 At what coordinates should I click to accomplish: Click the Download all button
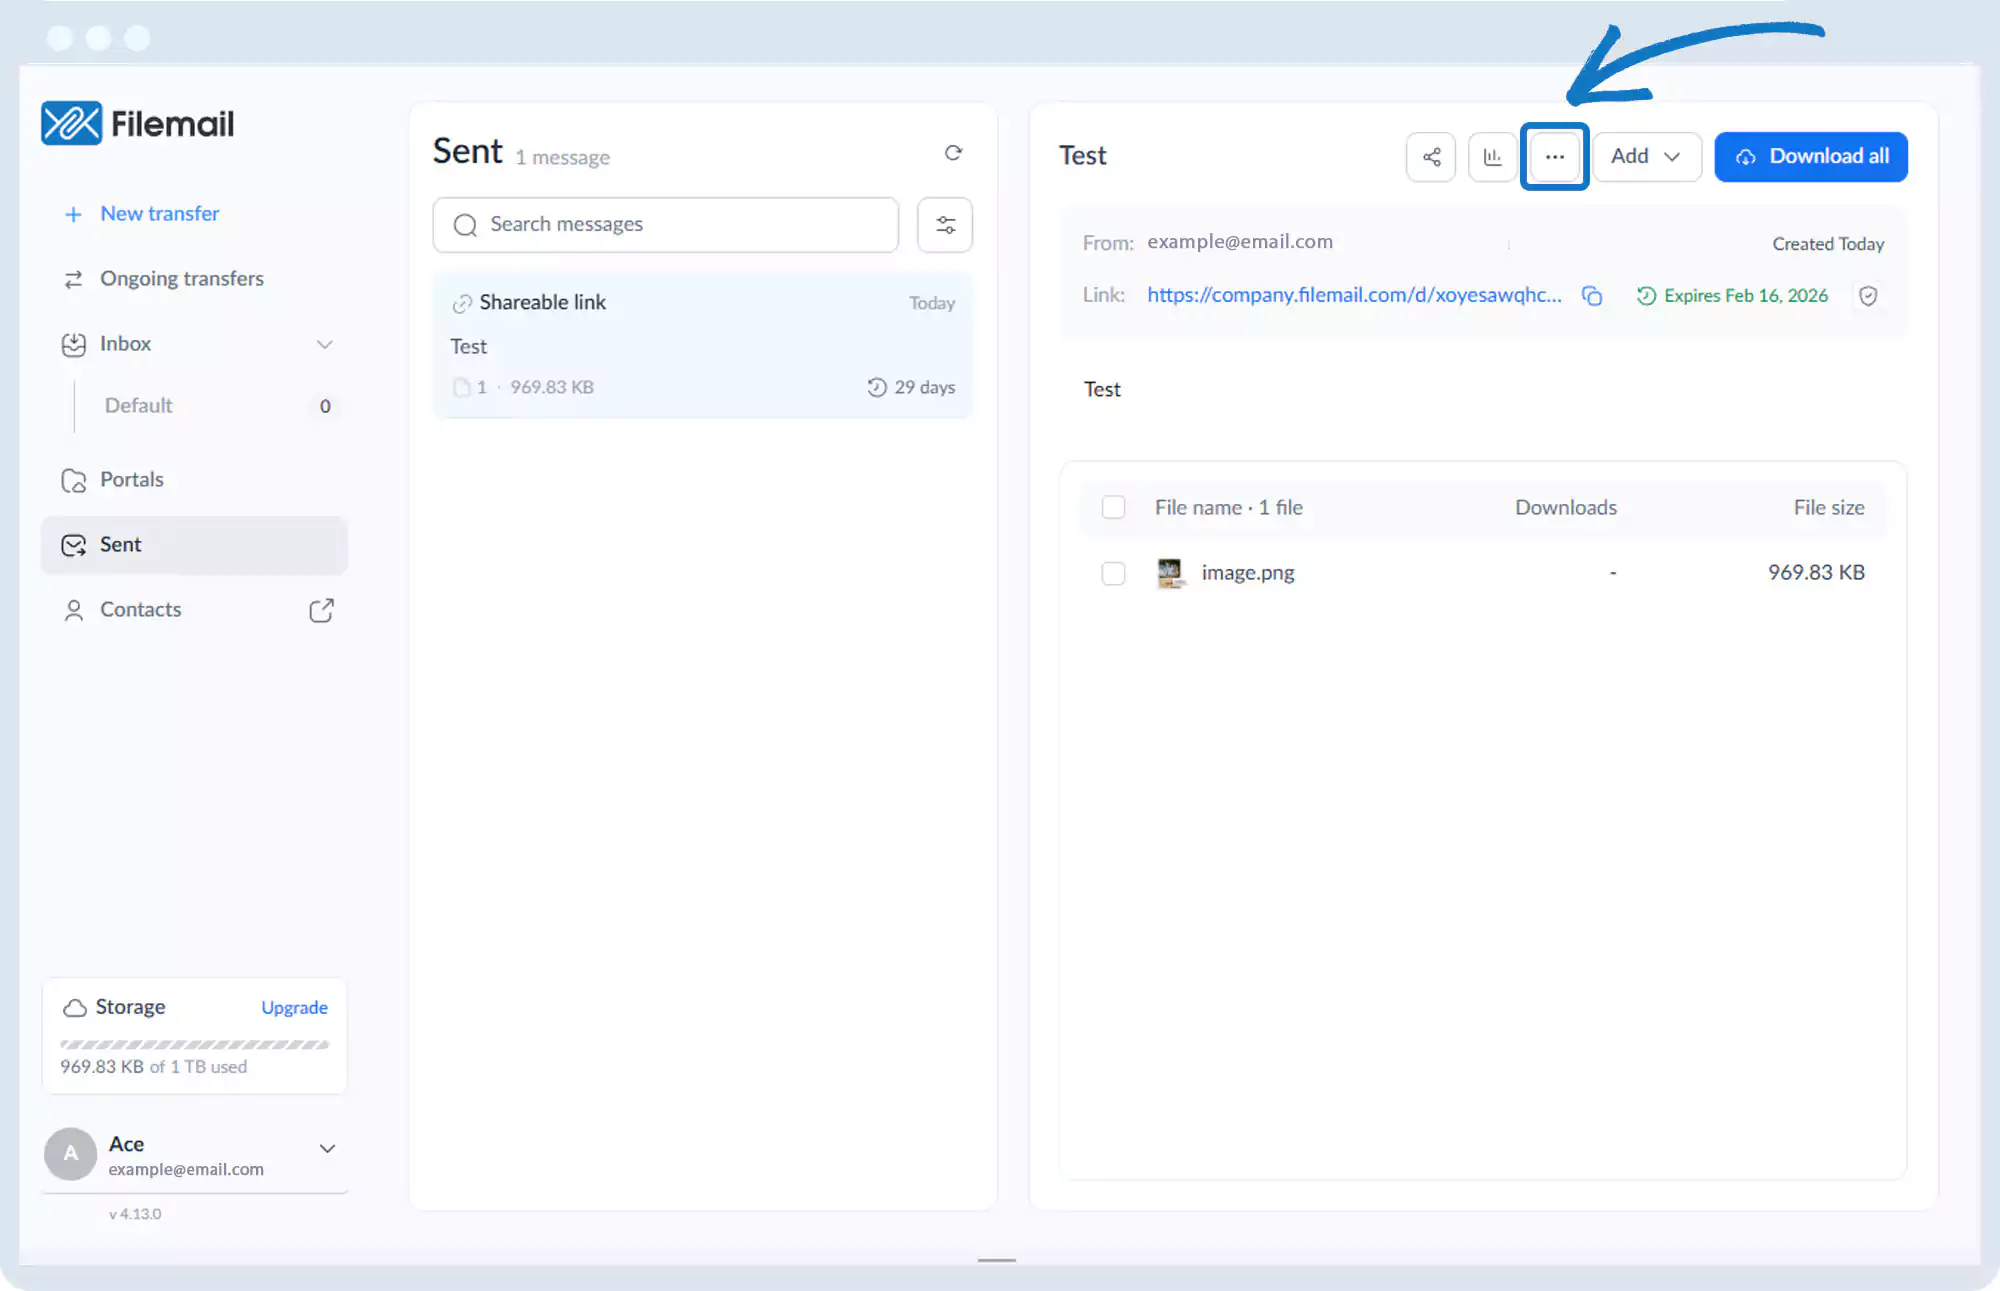(x=1811, y=157)
